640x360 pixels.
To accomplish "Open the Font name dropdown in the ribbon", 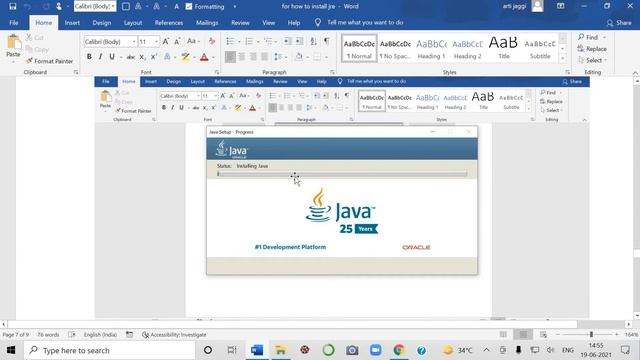I will pyautogui.click(x=134, y=42).
